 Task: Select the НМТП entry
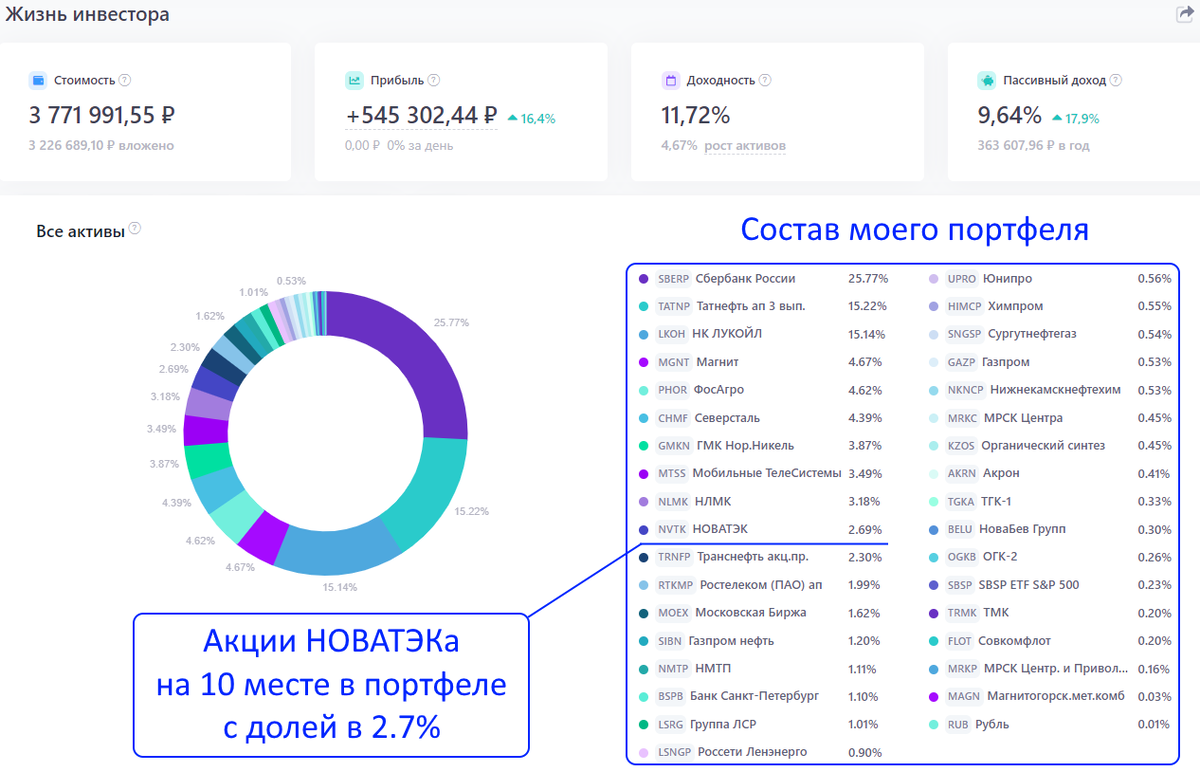click(x=714, y=668)
